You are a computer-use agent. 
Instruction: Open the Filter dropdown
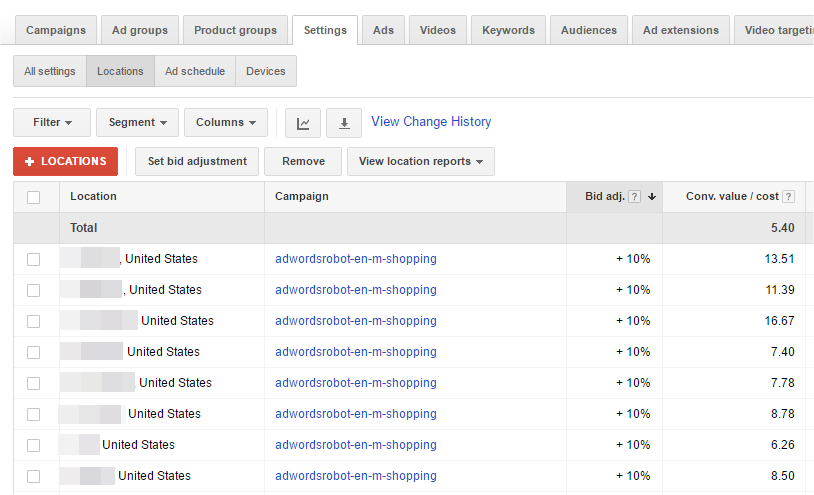pyautogui.click(x=52, y=123)
